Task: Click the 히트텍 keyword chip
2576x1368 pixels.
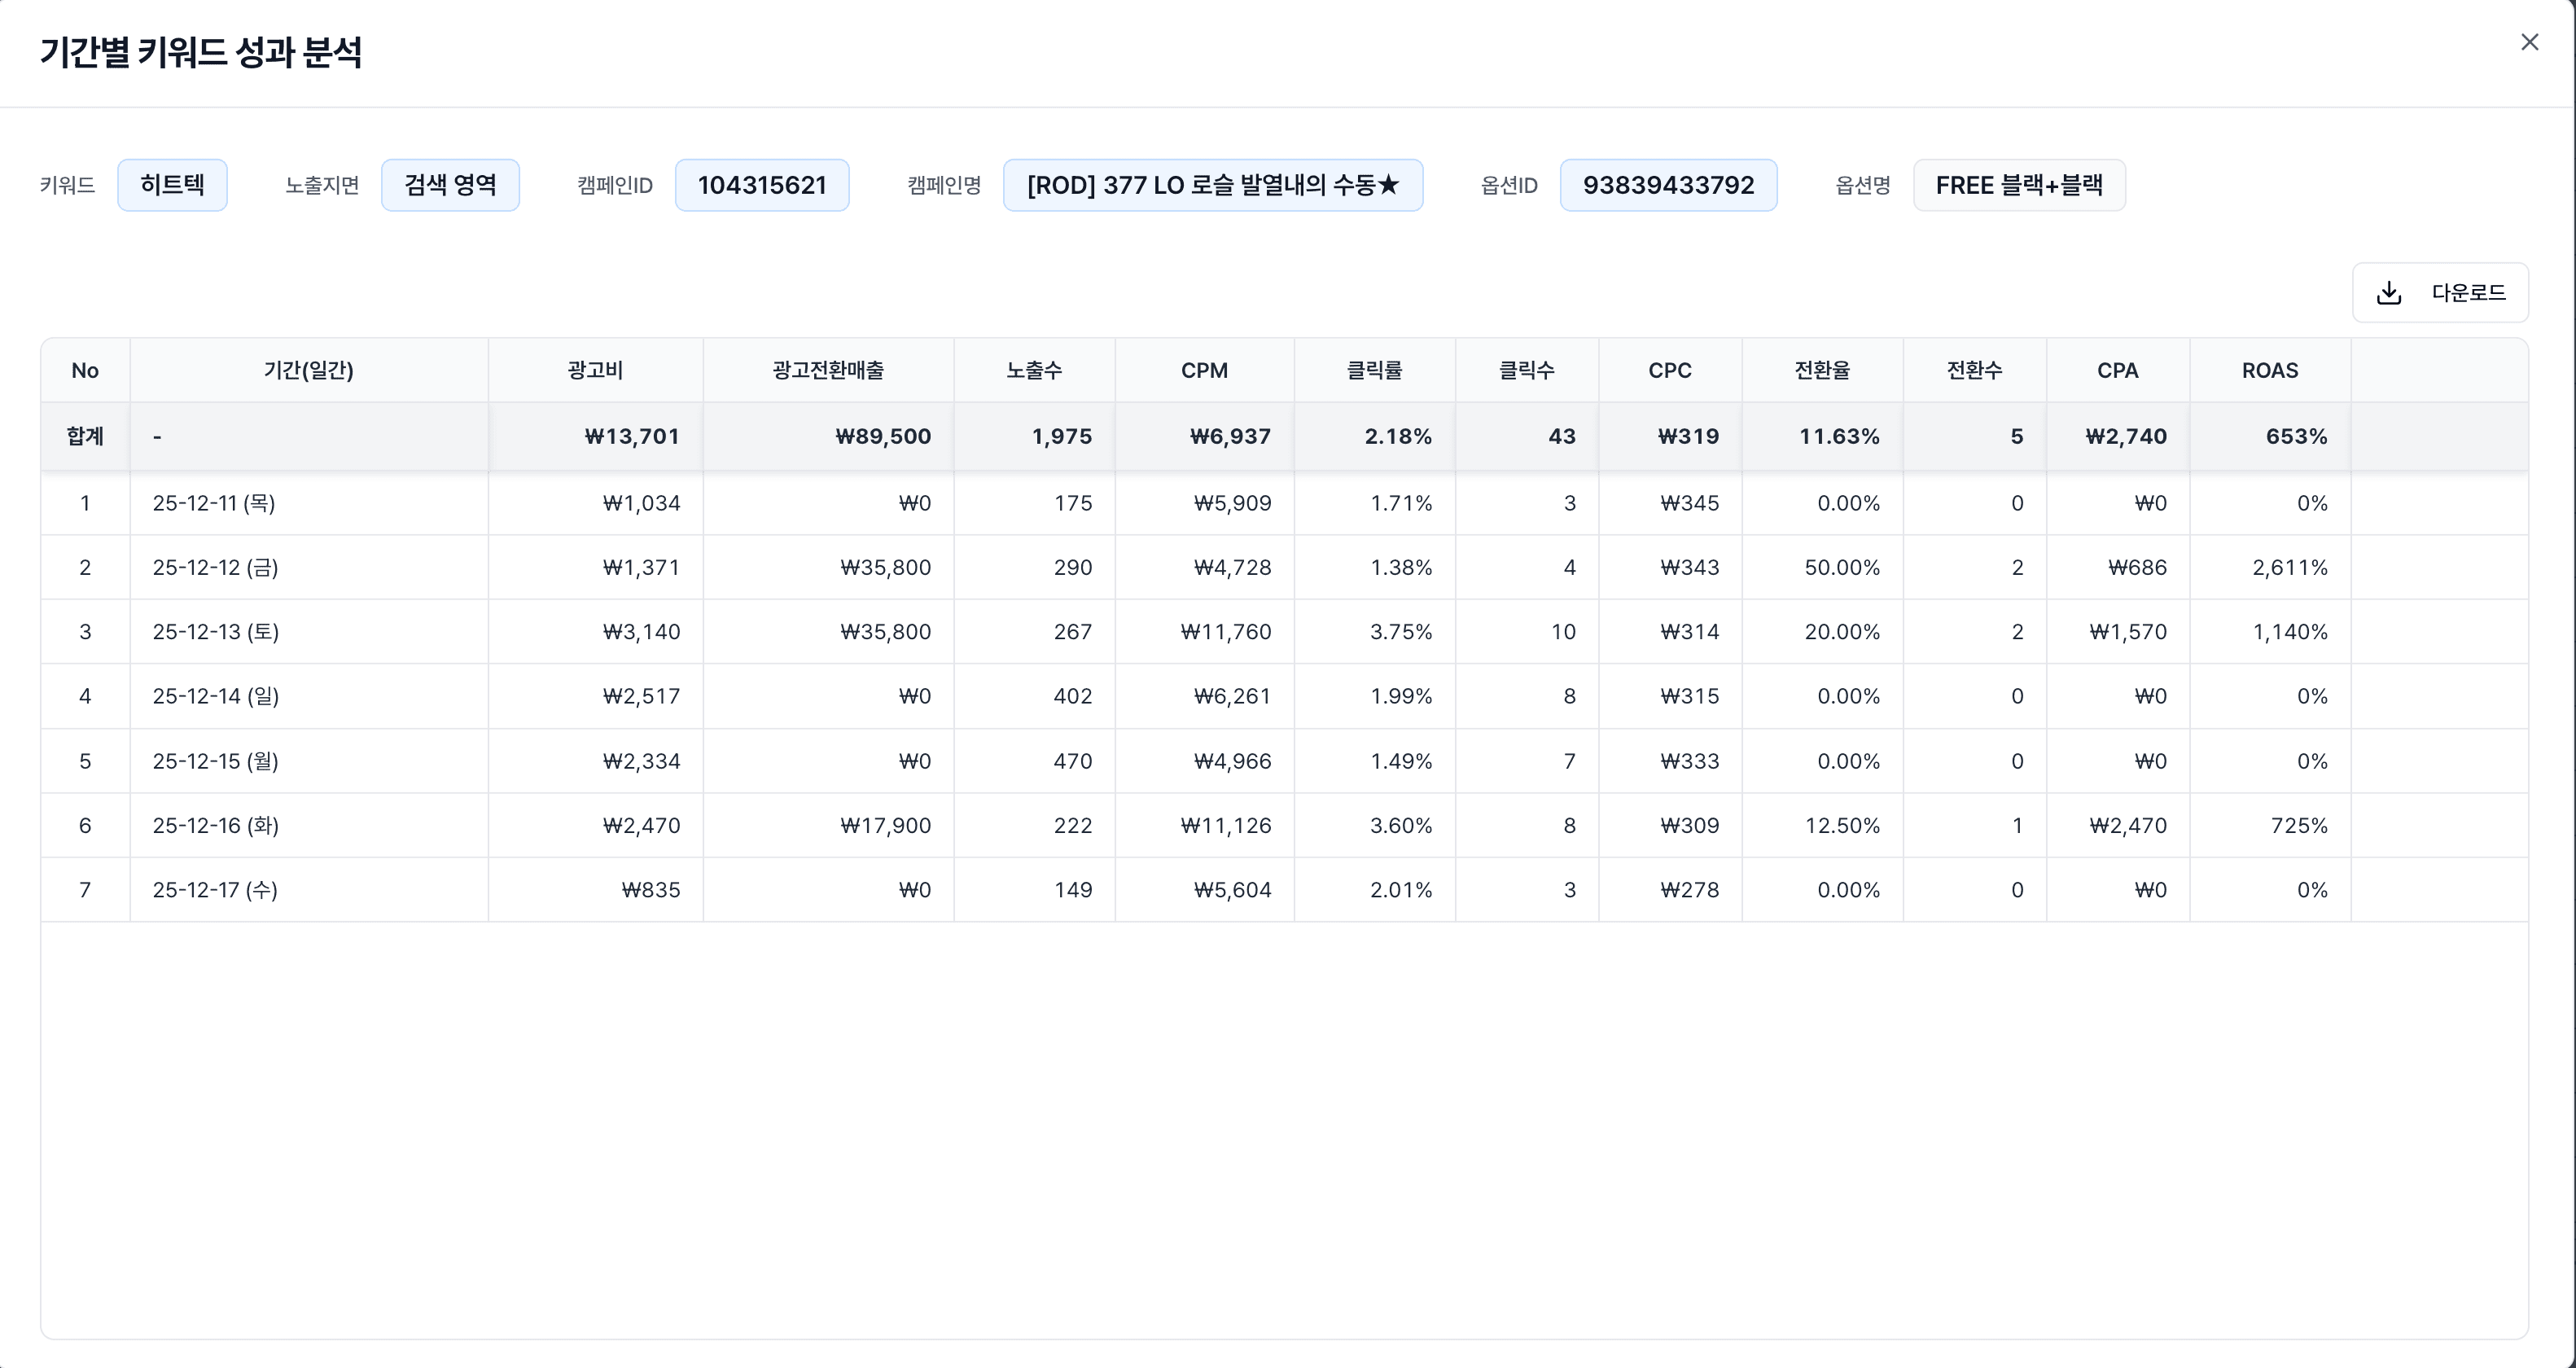Action: pyautogui.click(x=172, y=185)
